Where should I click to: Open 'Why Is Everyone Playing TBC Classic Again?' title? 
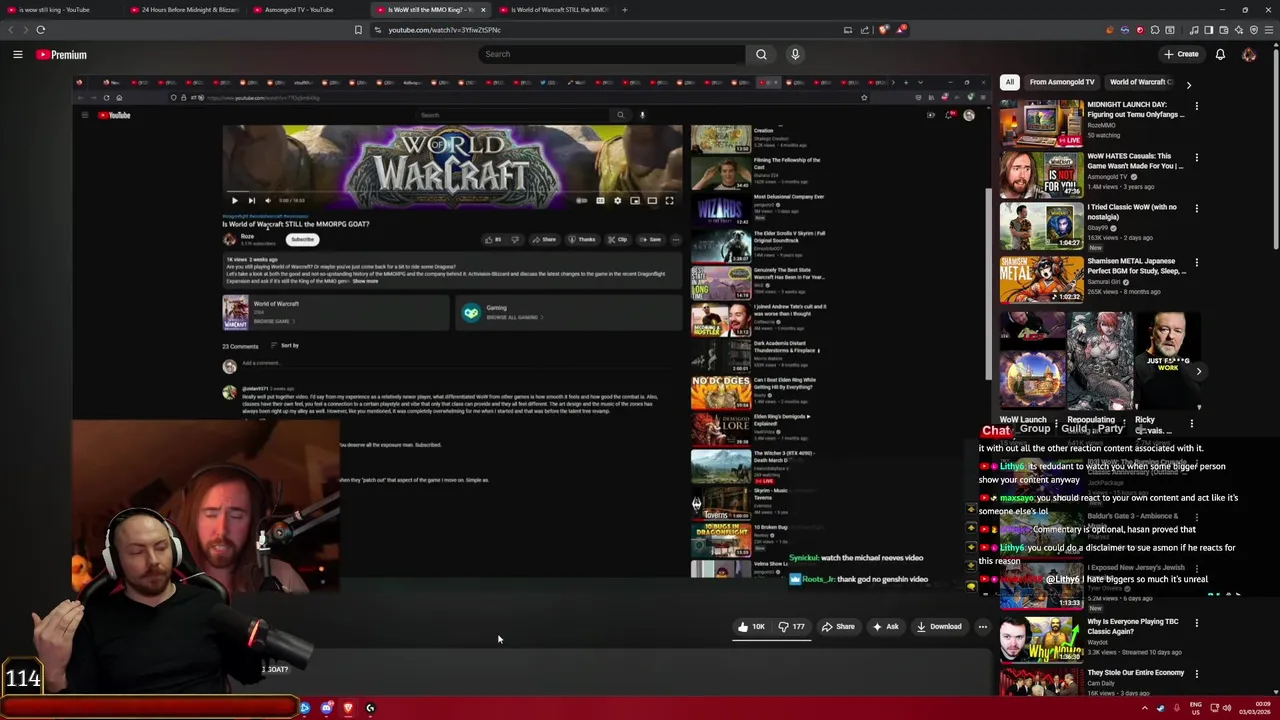point(1133,627)
